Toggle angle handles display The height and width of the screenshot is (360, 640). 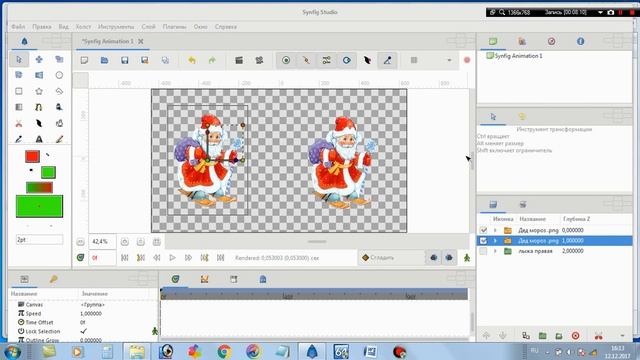click(x=387, y=60)
